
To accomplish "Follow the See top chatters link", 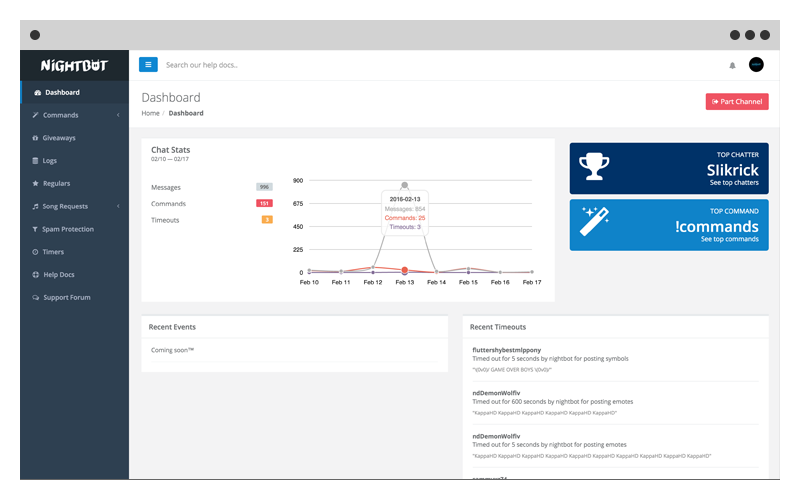I will click(734, 183).
